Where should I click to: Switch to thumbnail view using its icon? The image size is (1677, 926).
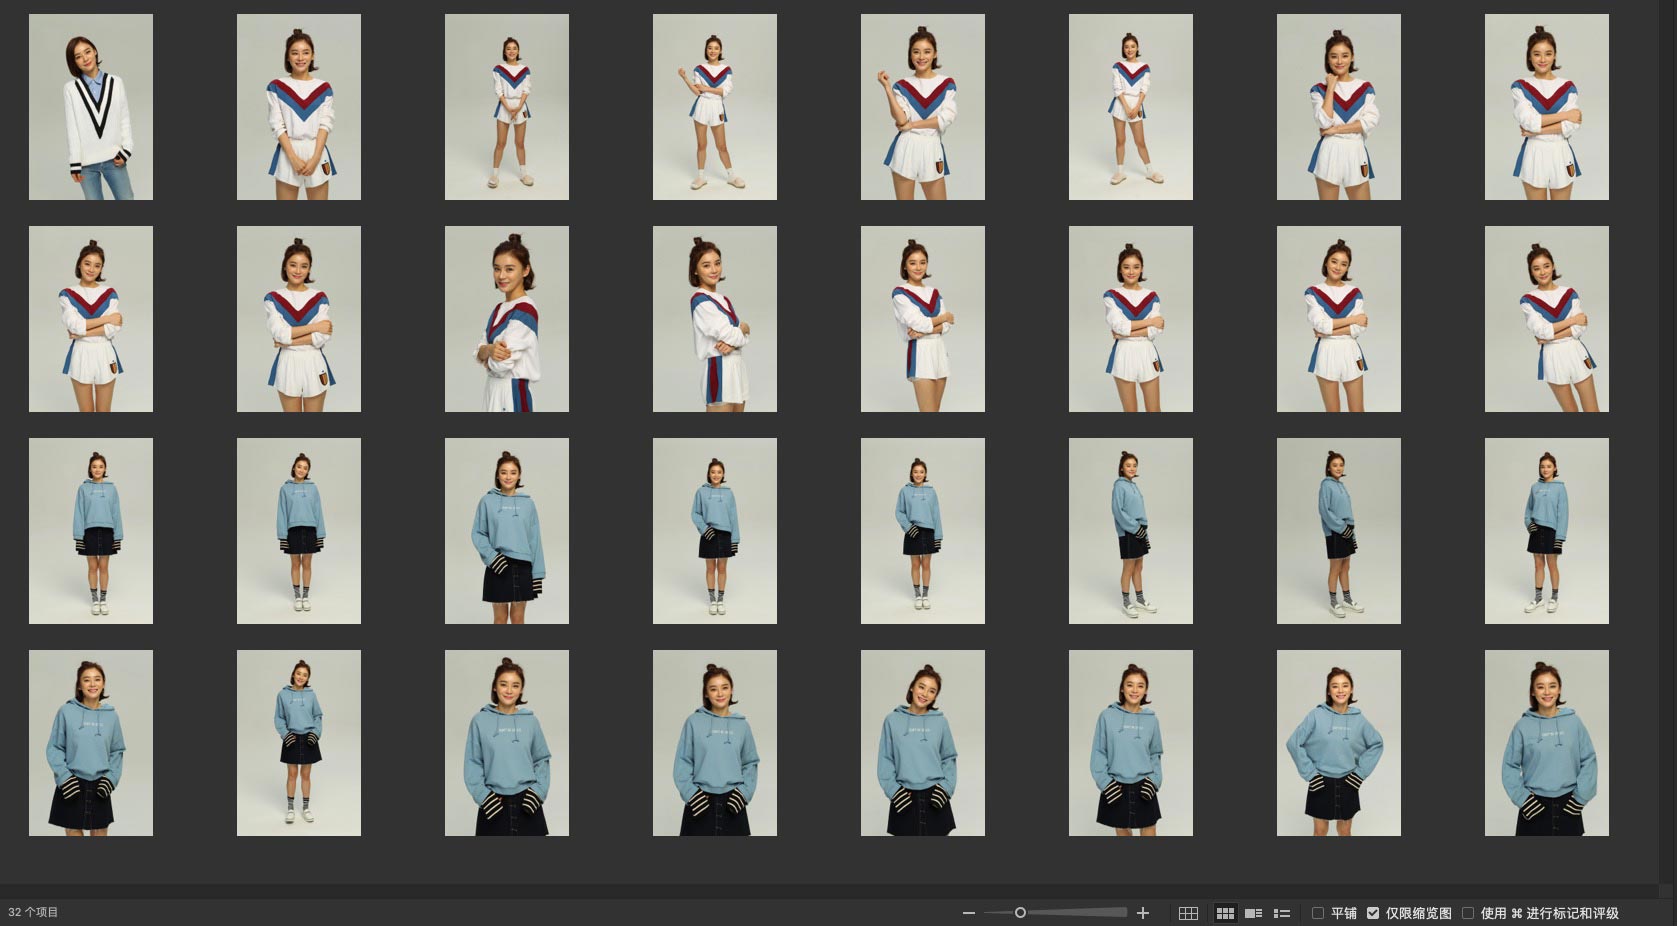point(1224,913)
